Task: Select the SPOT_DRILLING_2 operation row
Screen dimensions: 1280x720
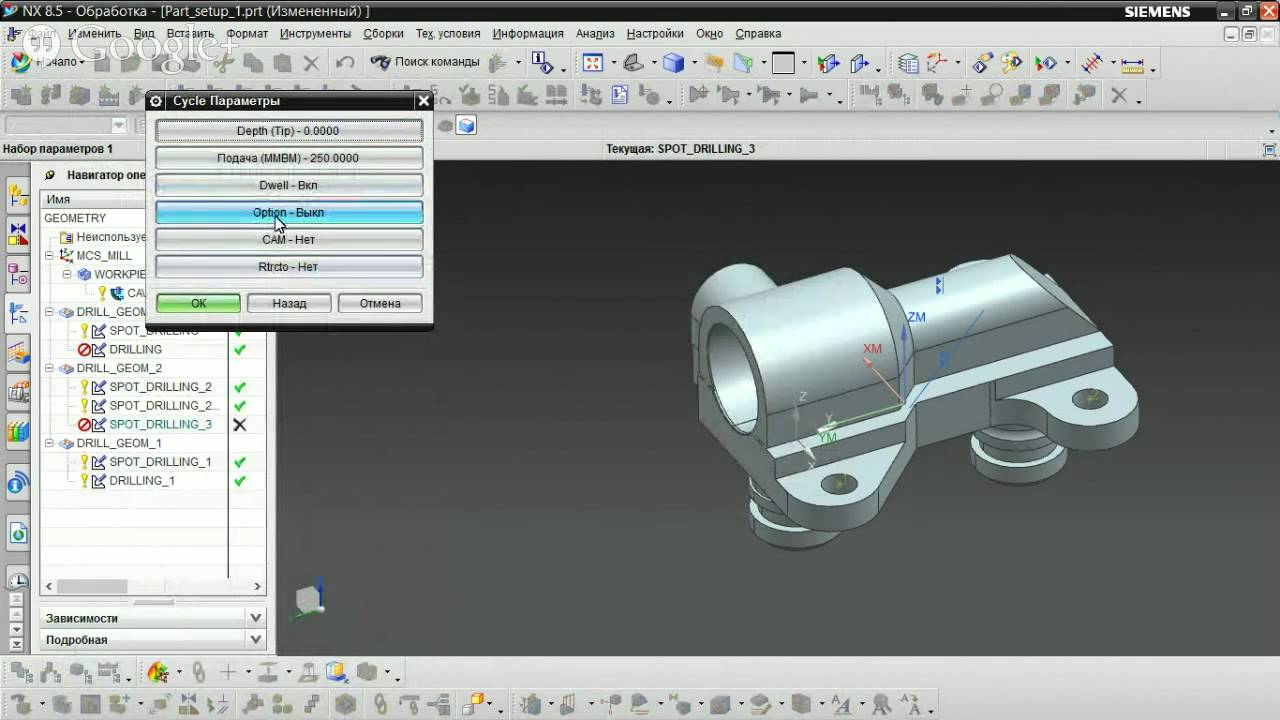Action: [x=160, y=387]
